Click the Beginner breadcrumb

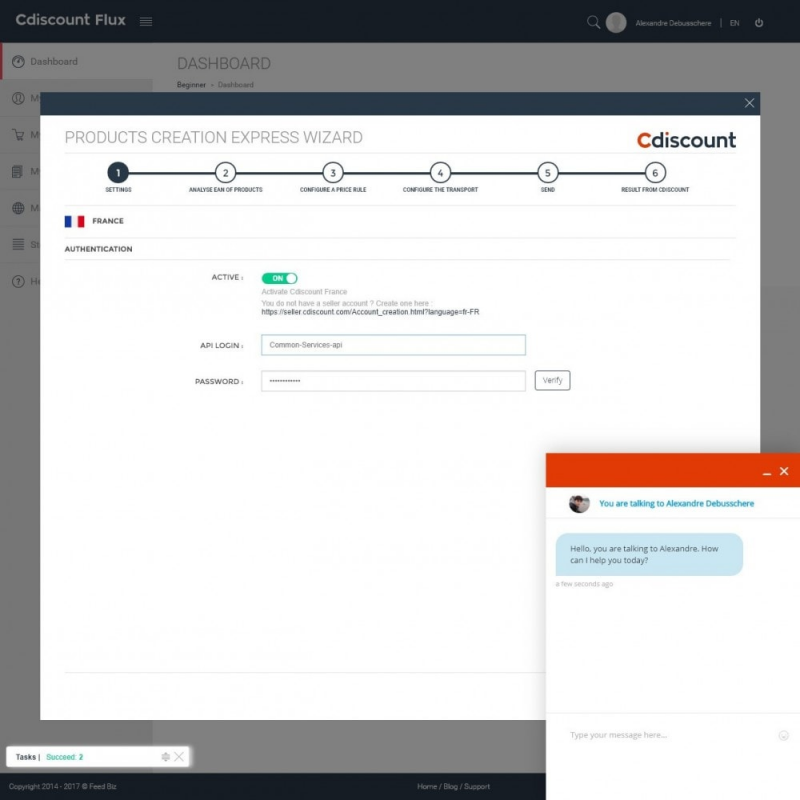click(x=191, y=85)
